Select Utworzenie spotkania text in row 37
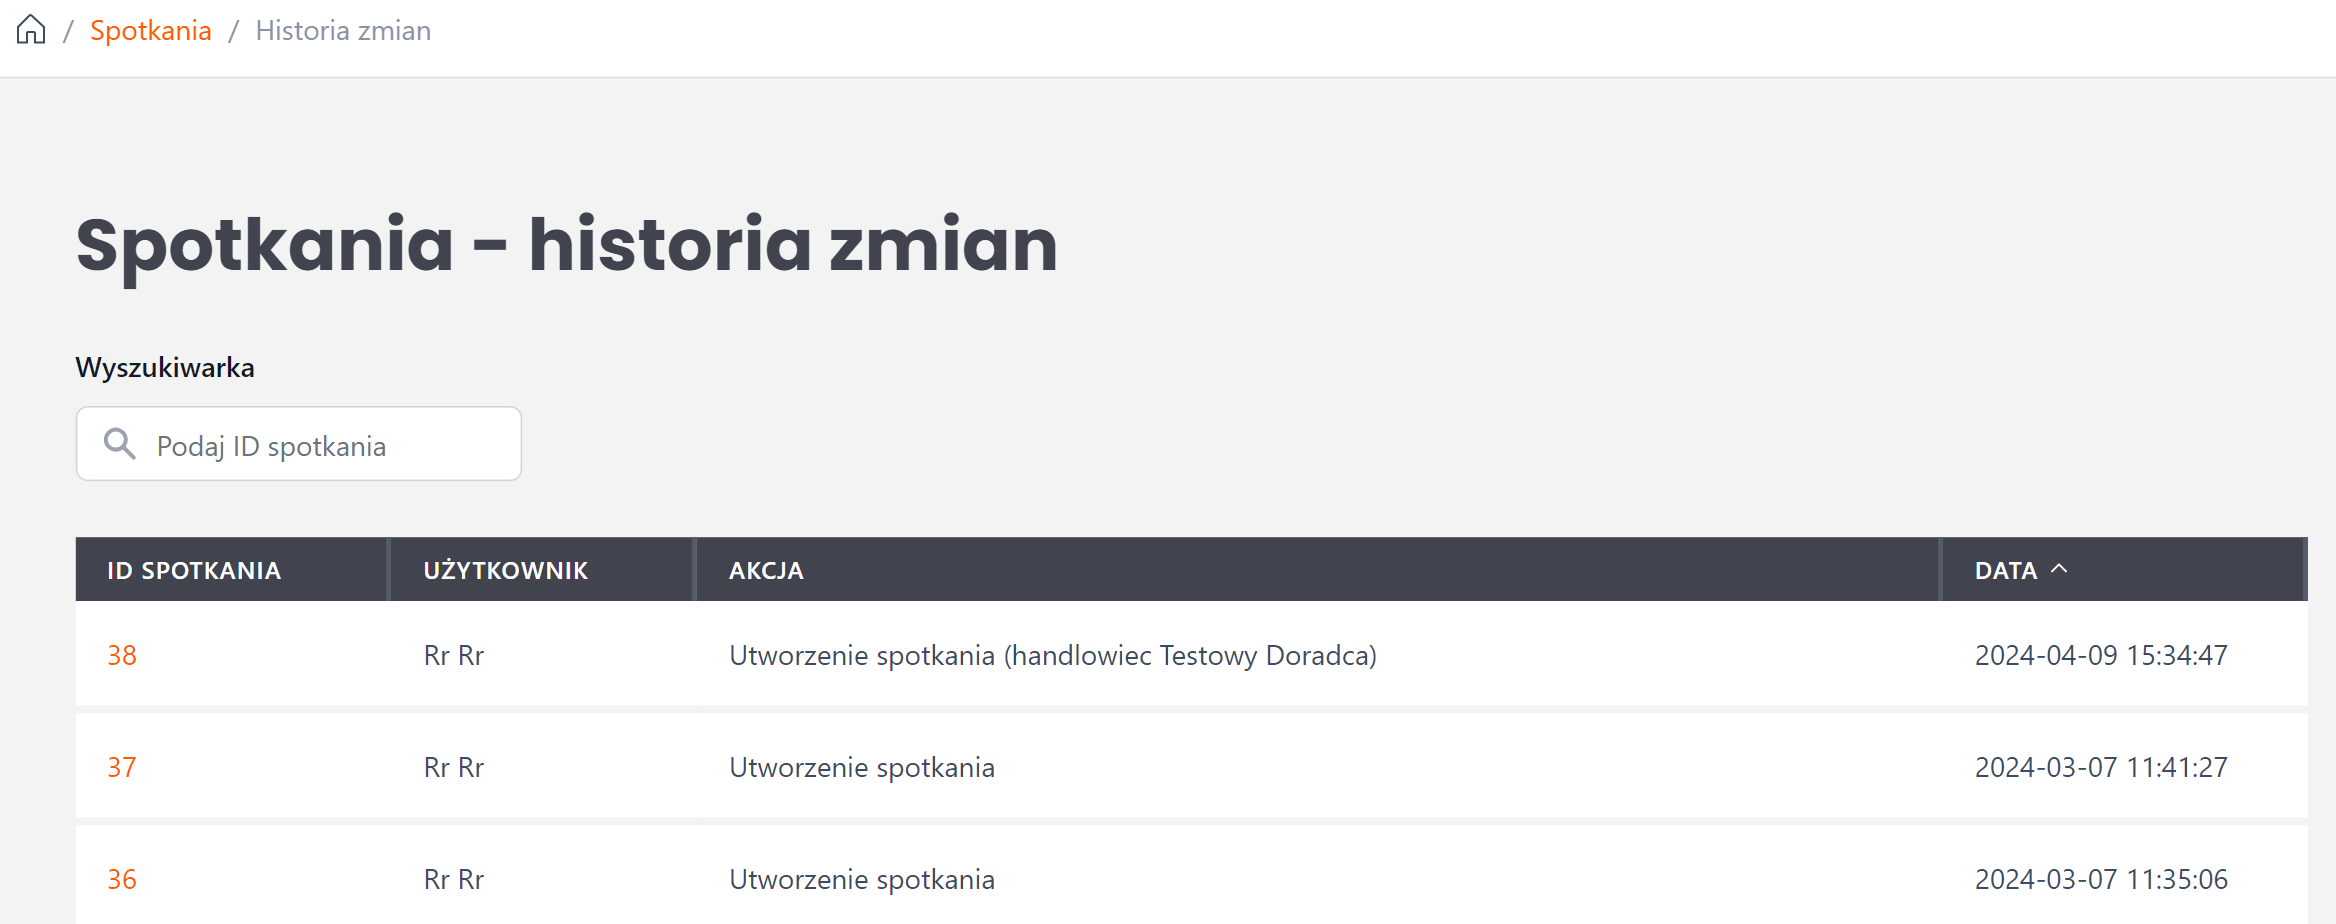The image size is (2336, 924). pyautogui.click(x=862, y=767)
